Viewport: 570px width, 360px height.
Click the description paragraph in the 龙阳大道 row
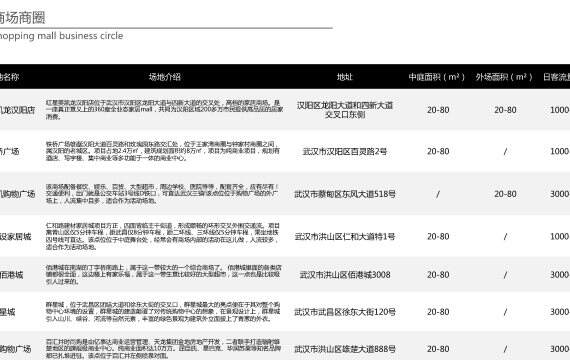pyautogui.click(x=164, y=109)
